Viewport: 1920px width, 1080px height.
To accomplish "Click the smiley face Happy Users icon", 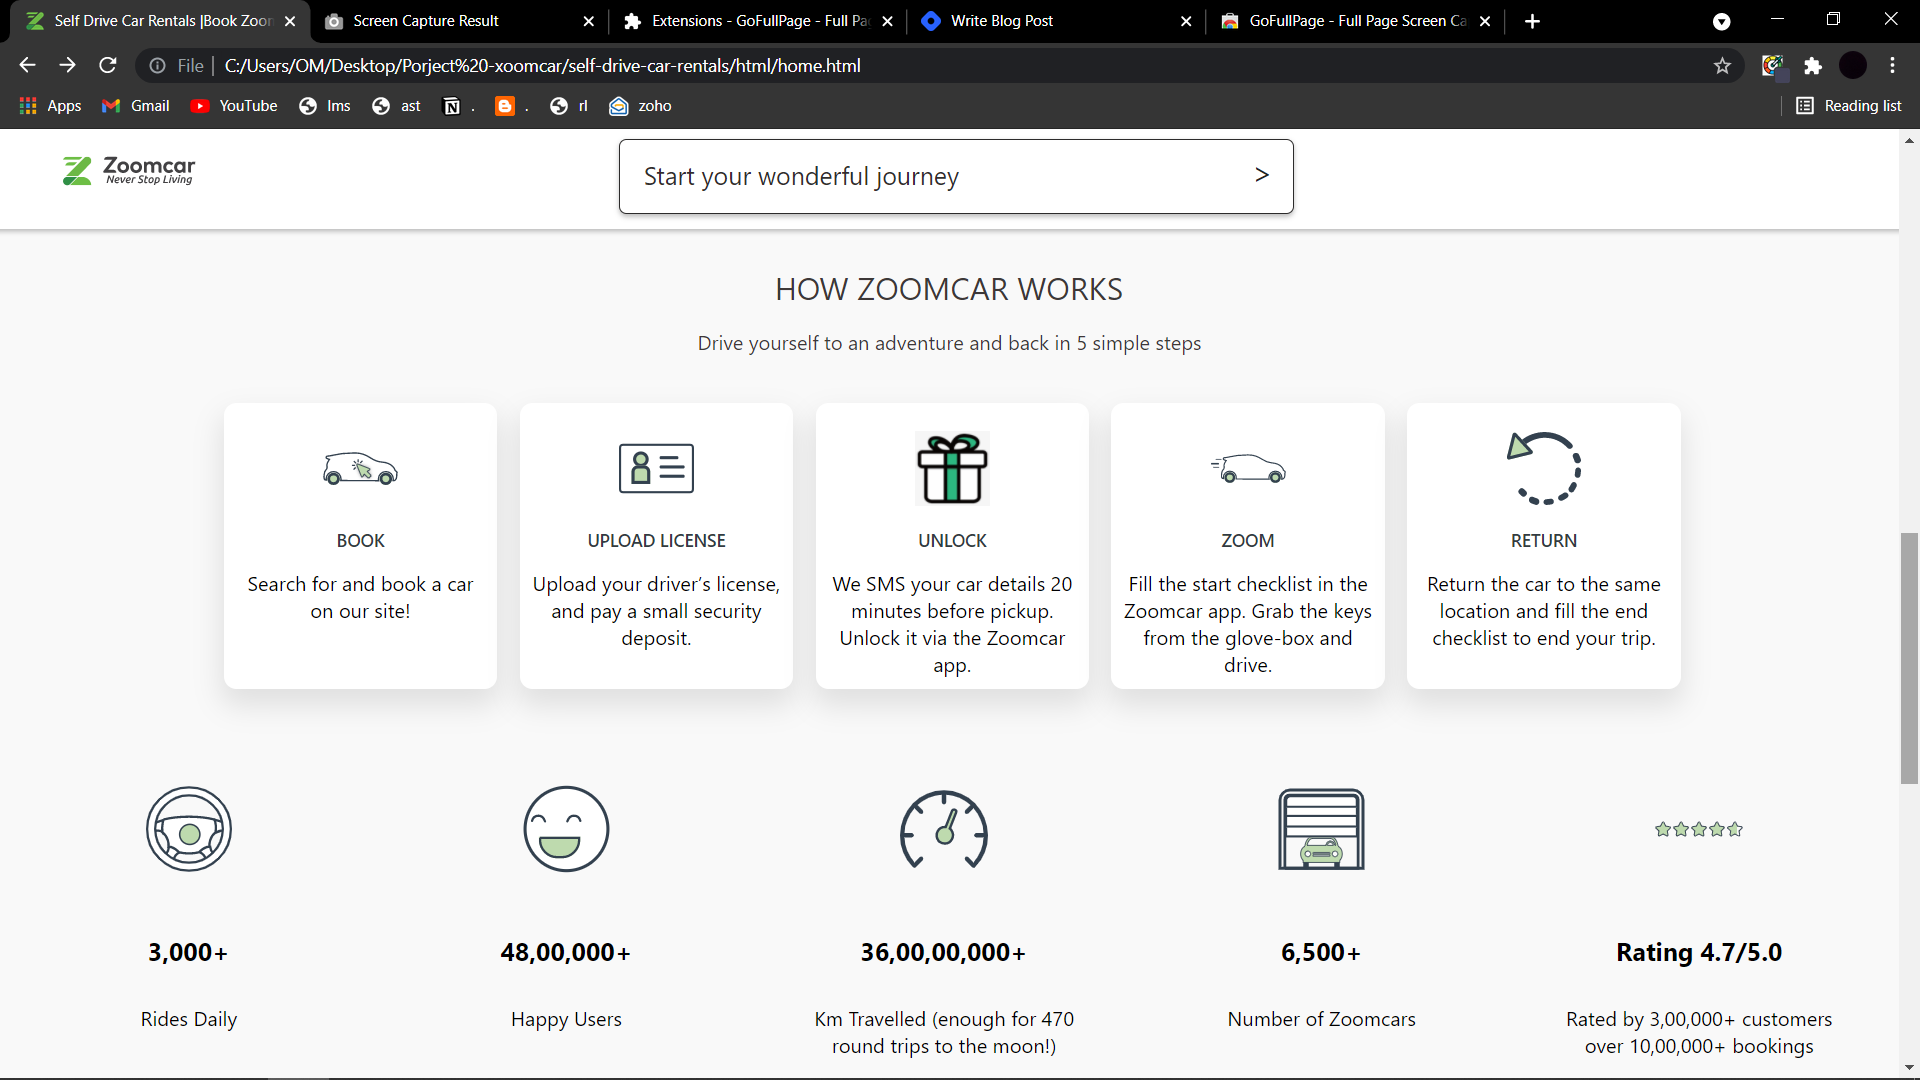I will point(566,829).
